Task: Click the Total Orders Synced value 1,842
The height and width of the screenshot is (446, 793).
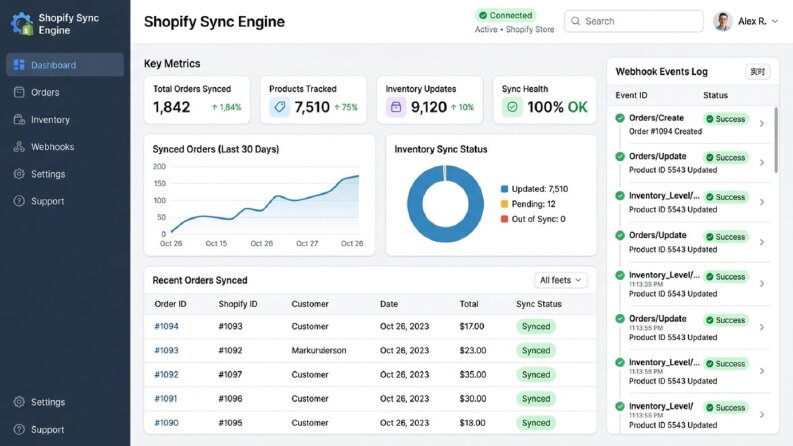Action: click(171, 107)
